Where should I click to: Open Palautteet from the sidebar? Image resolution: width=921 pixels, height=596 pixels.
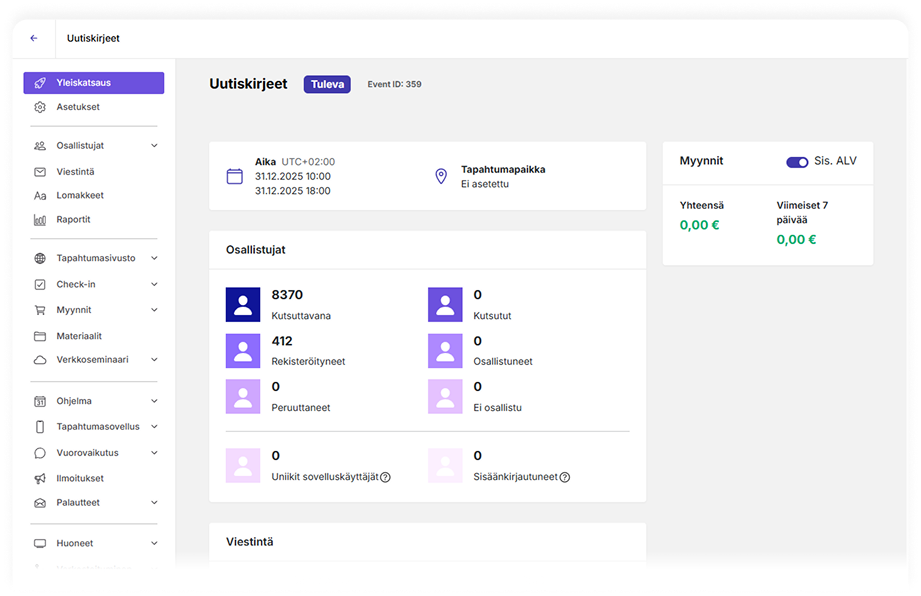pos(78,502)
